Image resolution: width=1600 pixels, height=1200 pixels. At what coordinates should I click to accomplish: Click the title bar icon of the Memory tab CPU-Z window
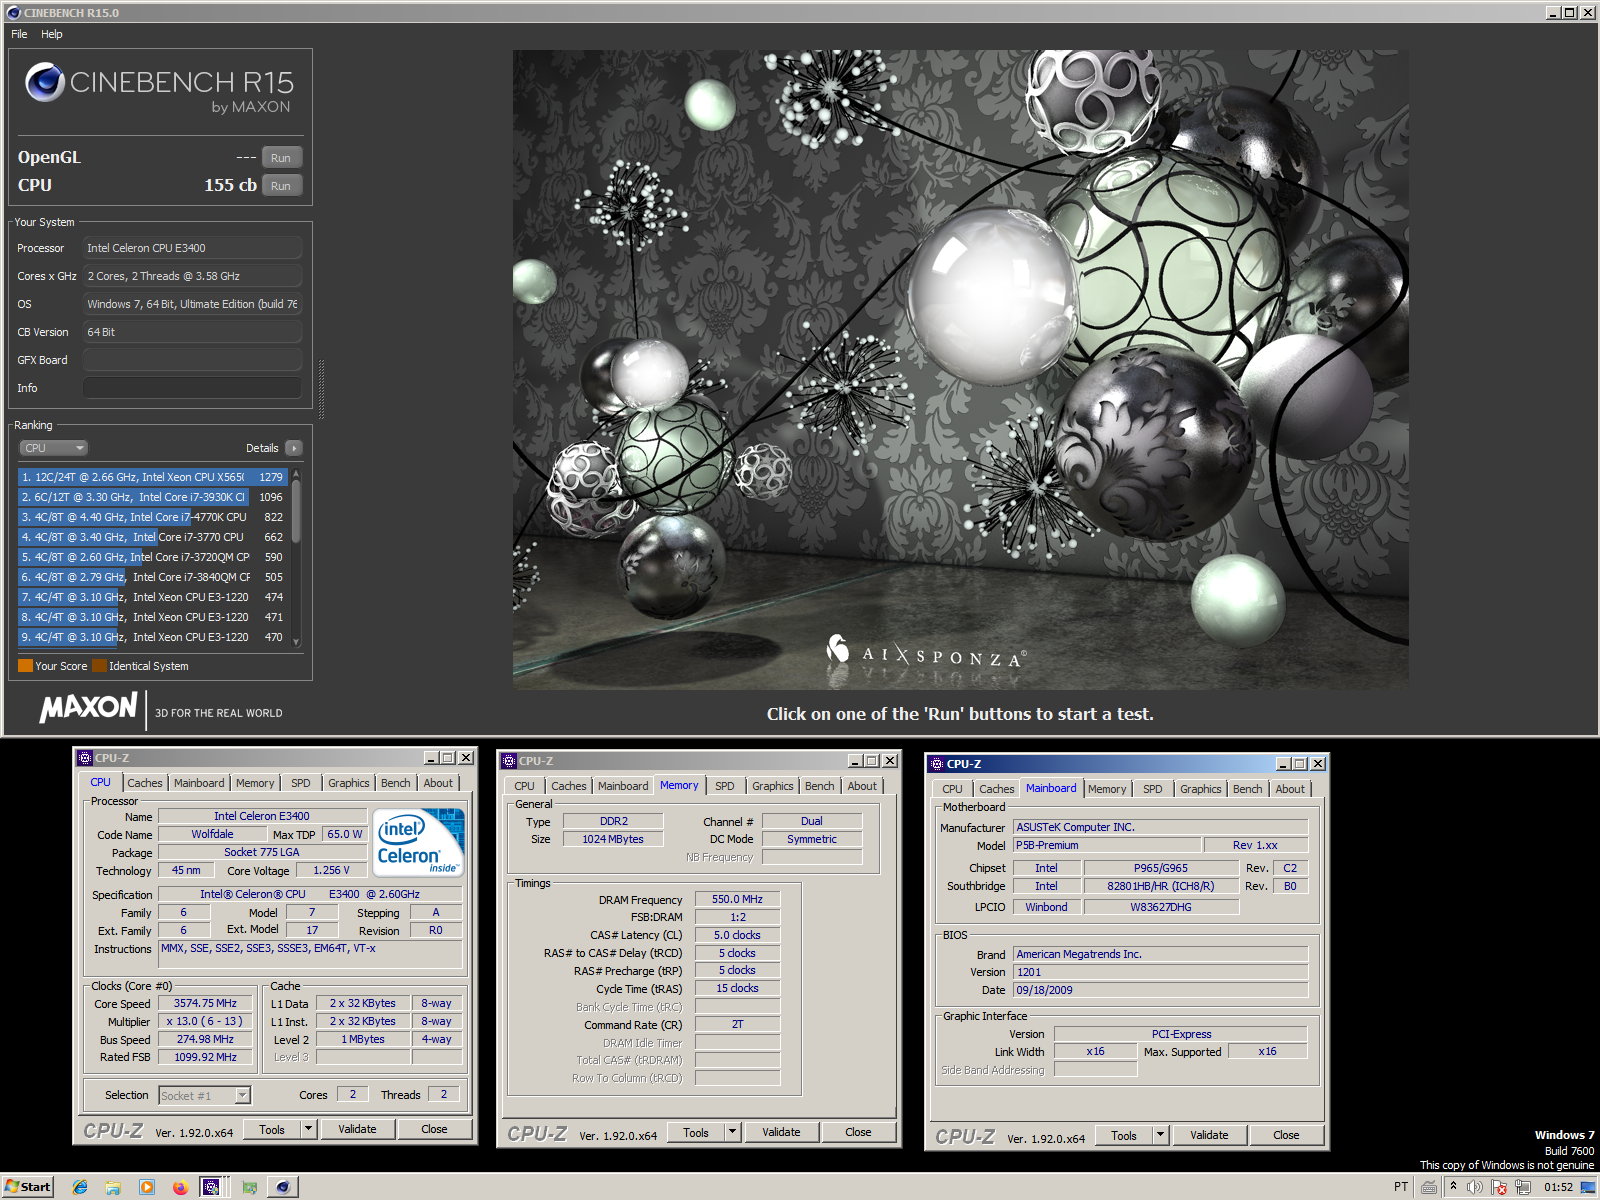click(x=509, y=761)
